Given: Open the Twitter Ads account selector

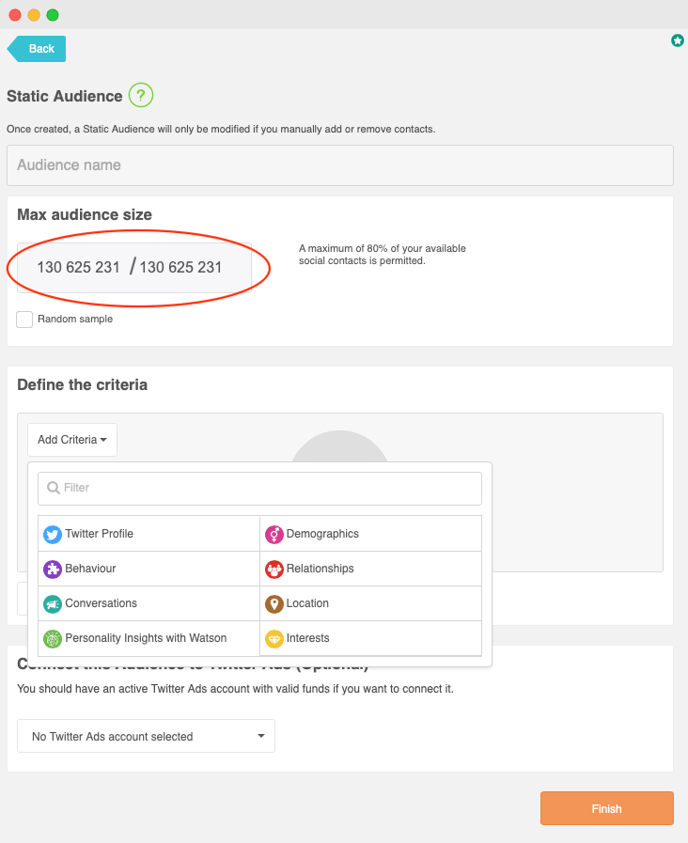Looking at the screenshot, I should (146, 736).
